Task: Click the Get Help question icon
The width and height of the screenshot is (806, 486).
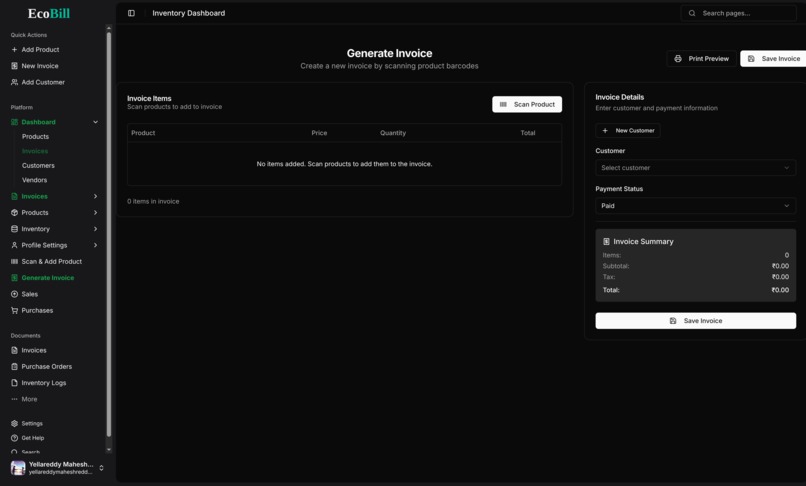Action: [14, 438]
